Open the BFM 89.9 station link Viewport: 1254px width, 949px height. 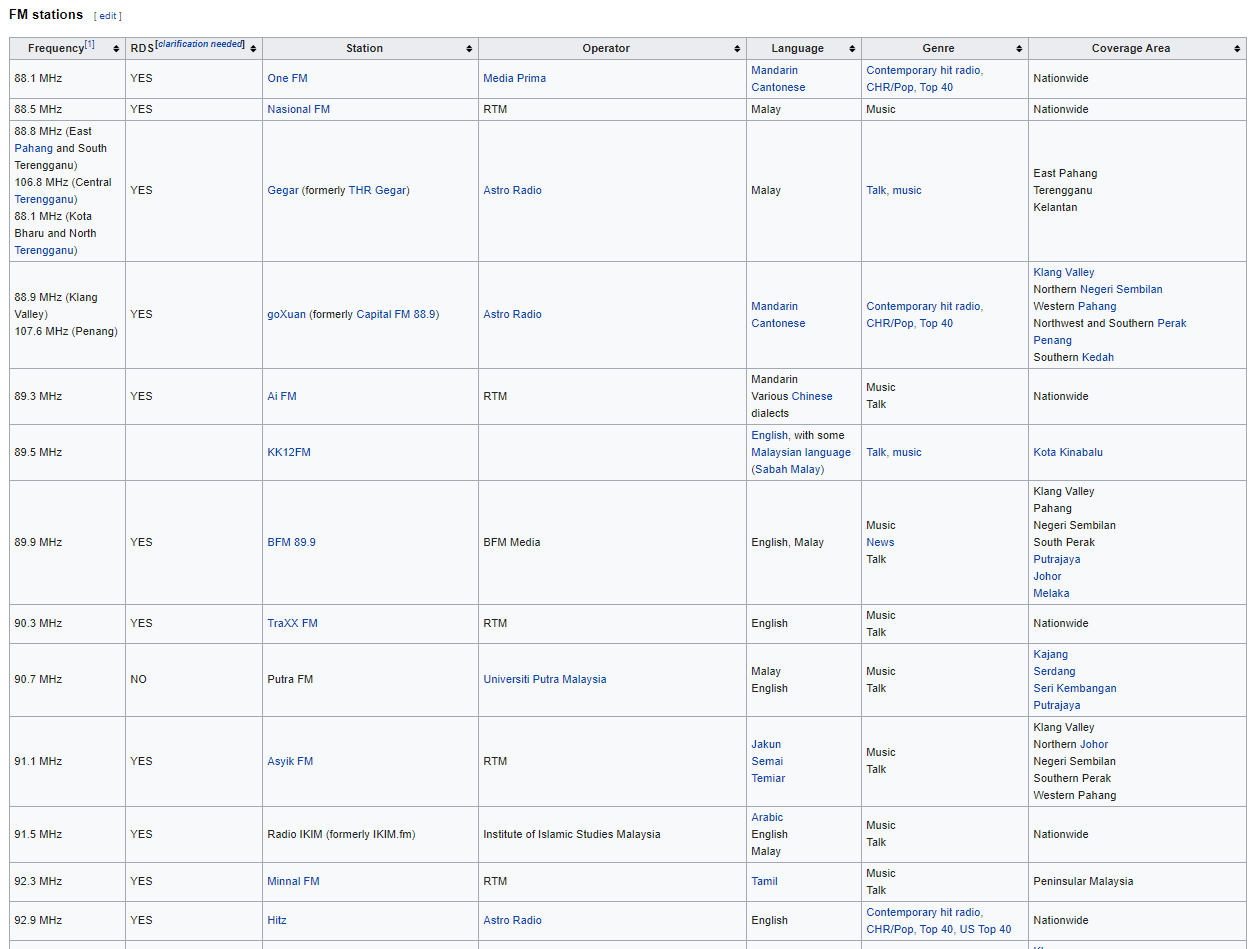click(x=291, y=543)
